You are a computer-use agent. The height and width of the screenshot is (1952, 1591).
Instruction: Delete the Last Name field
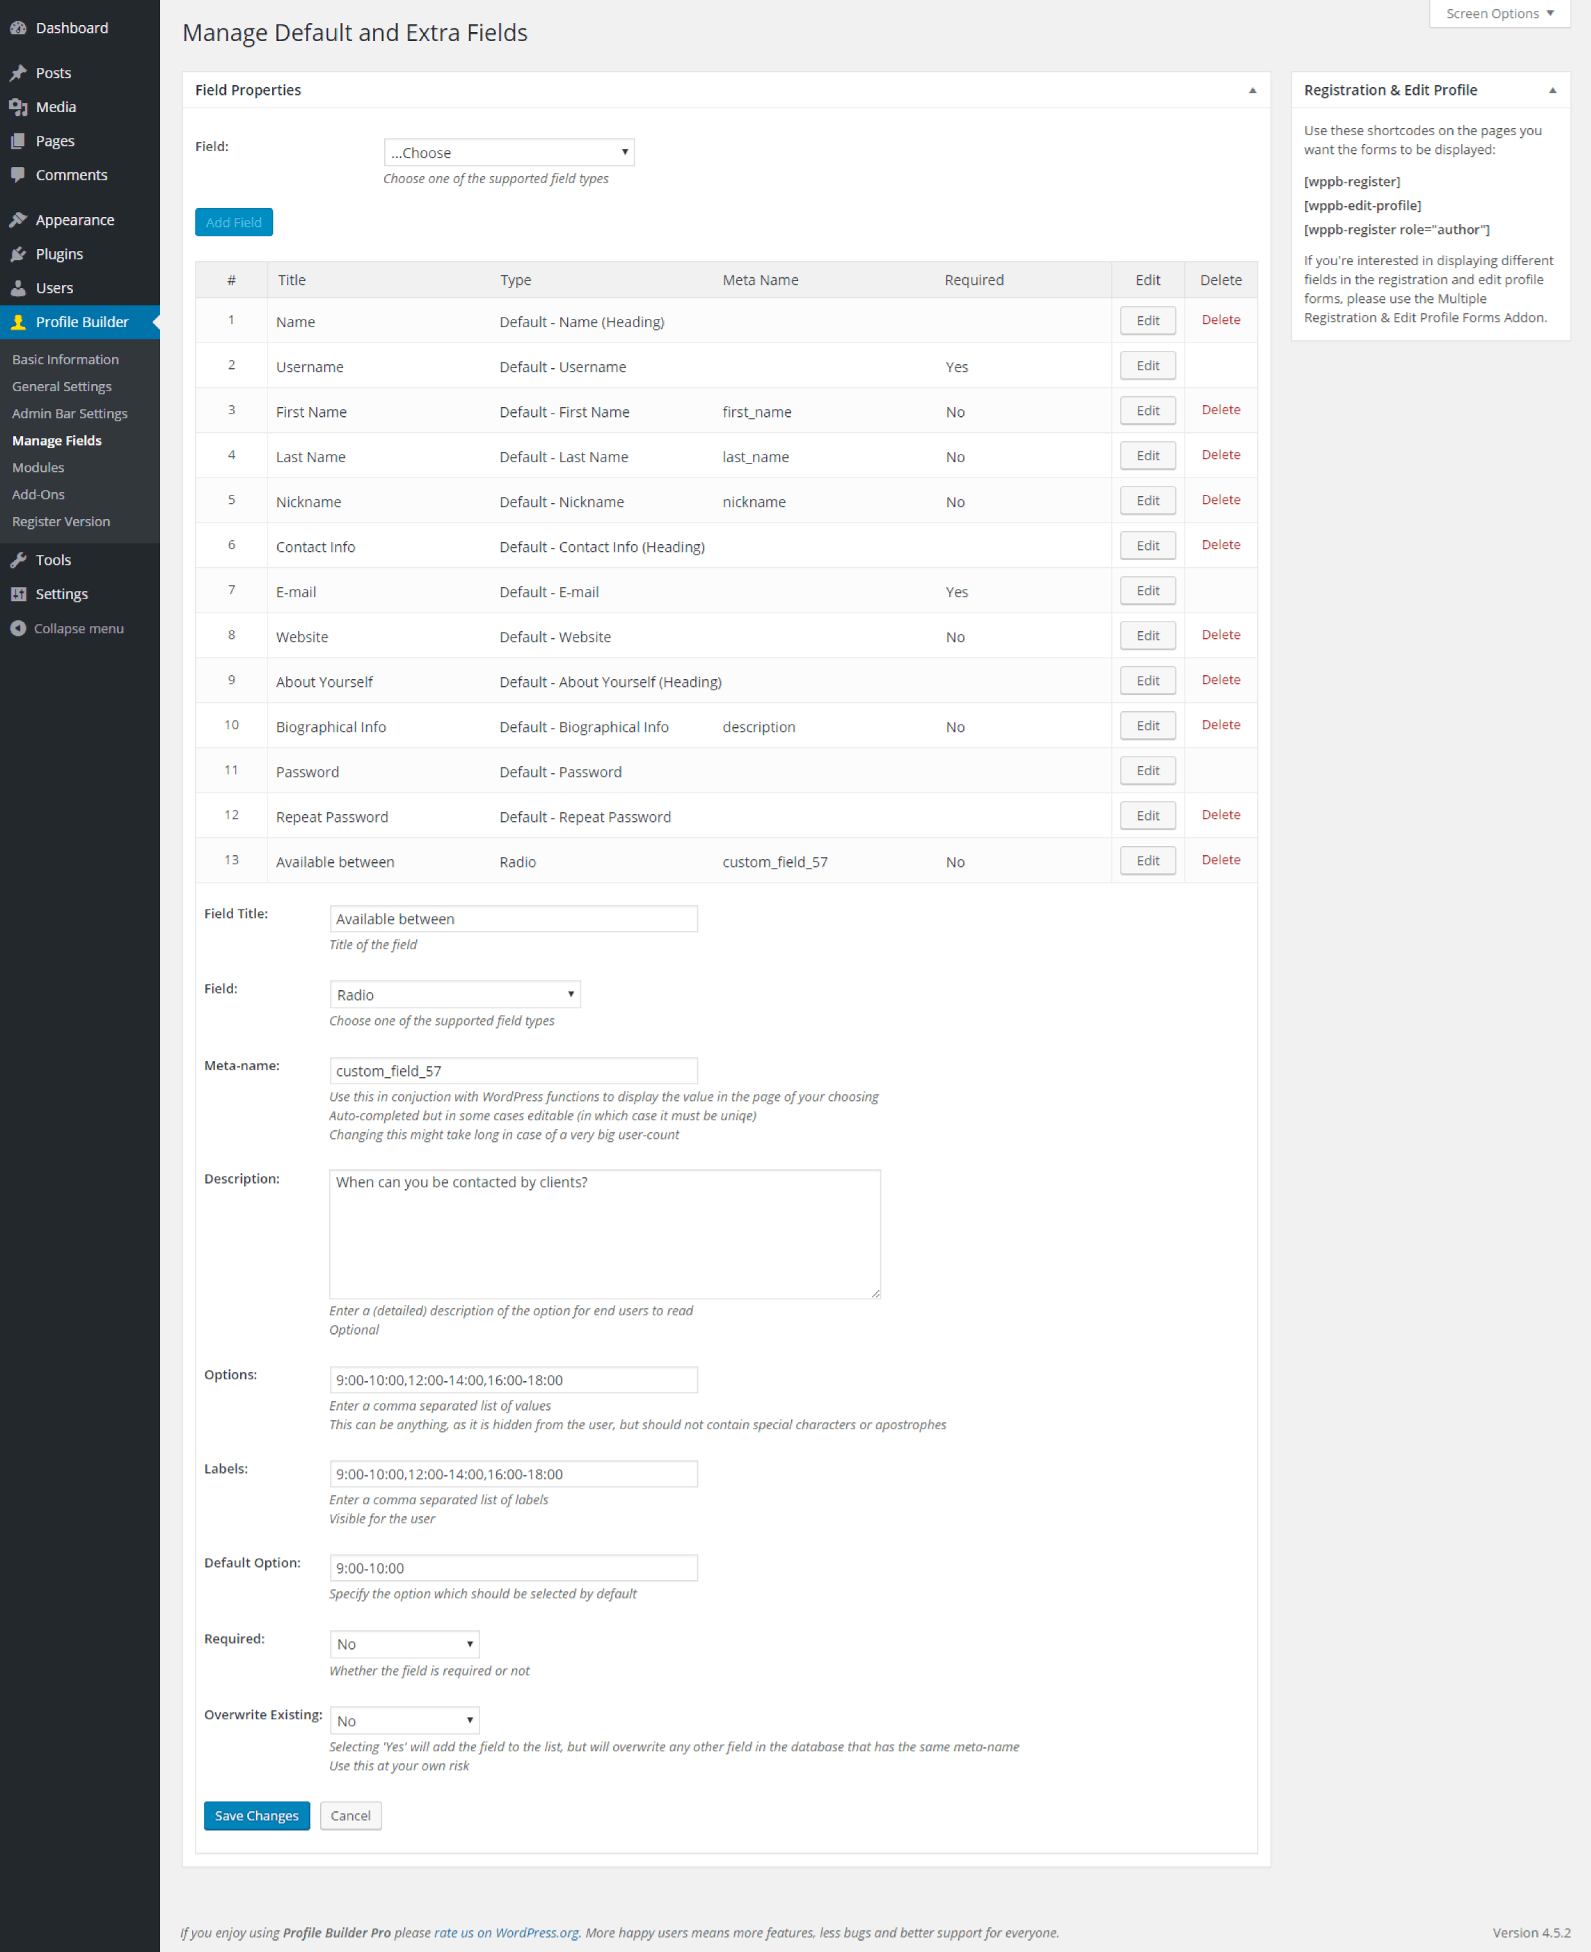(x=1221, y=455)
